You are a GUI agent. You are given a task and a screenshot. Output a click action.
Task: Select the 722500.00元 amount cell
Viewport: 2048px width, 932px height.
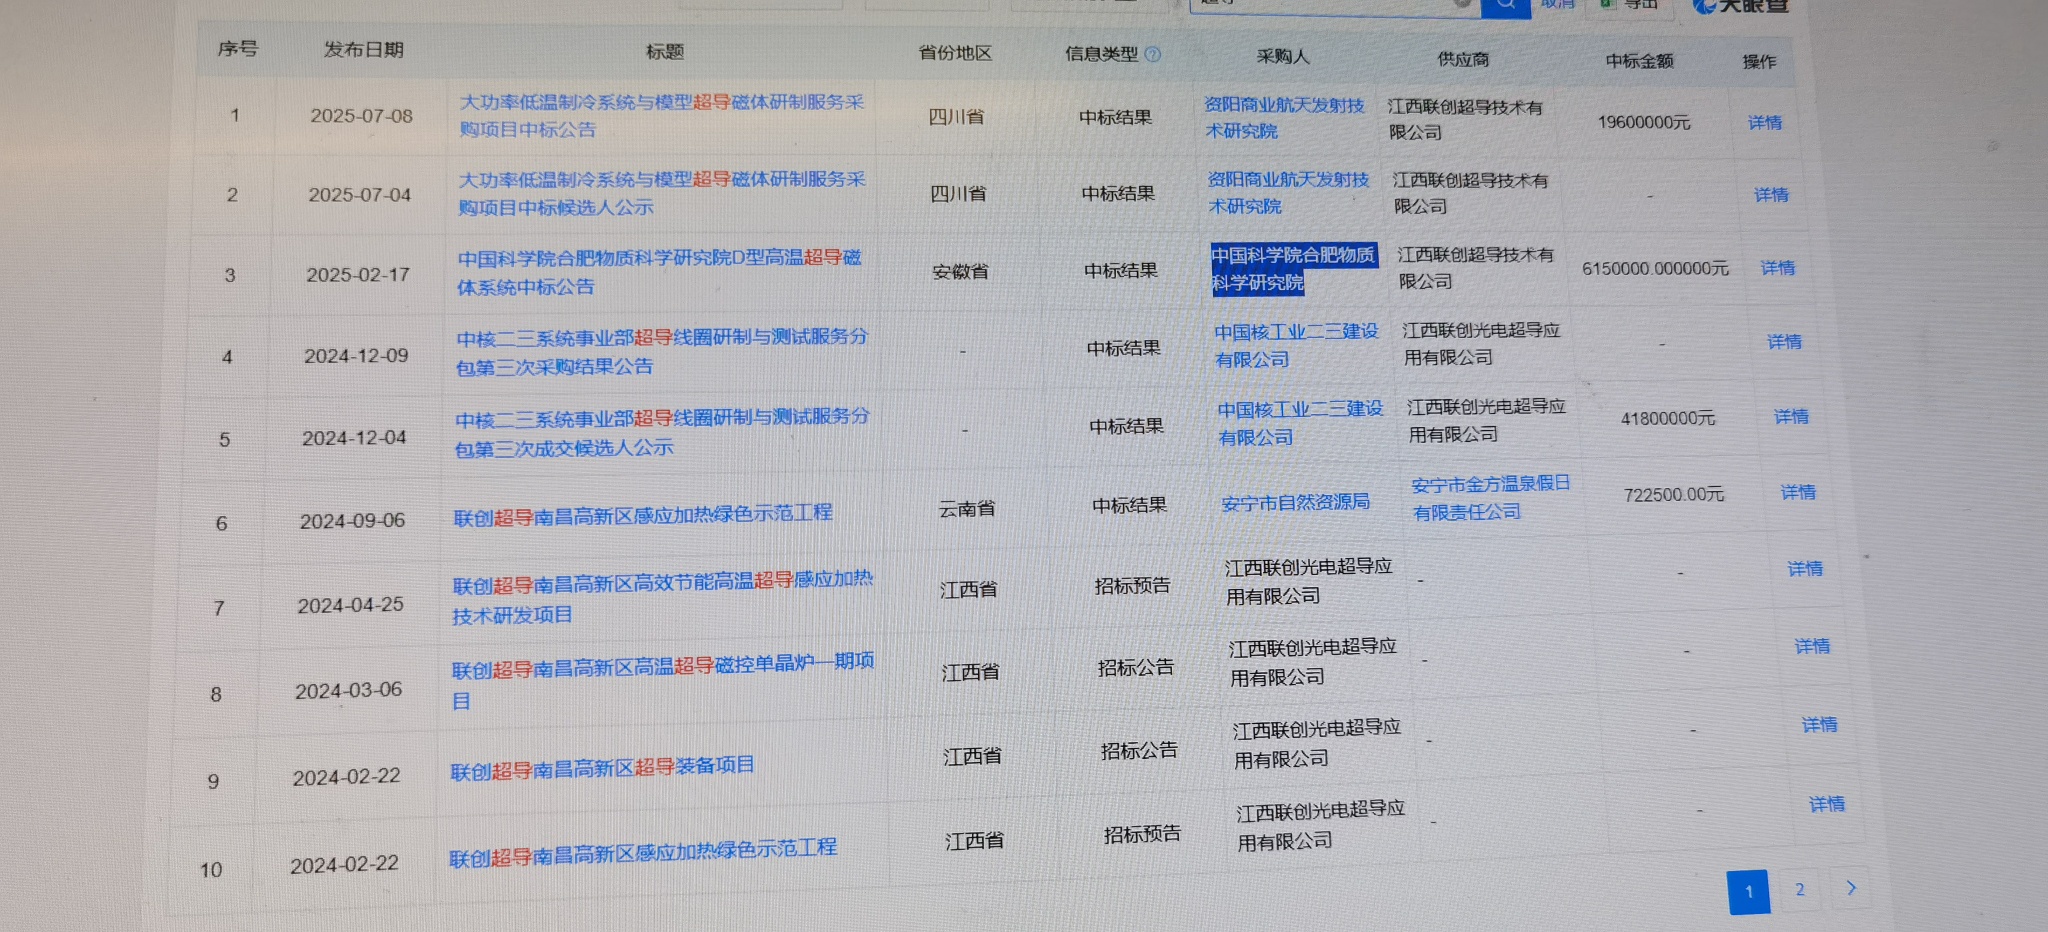[x=1674, y=495]
